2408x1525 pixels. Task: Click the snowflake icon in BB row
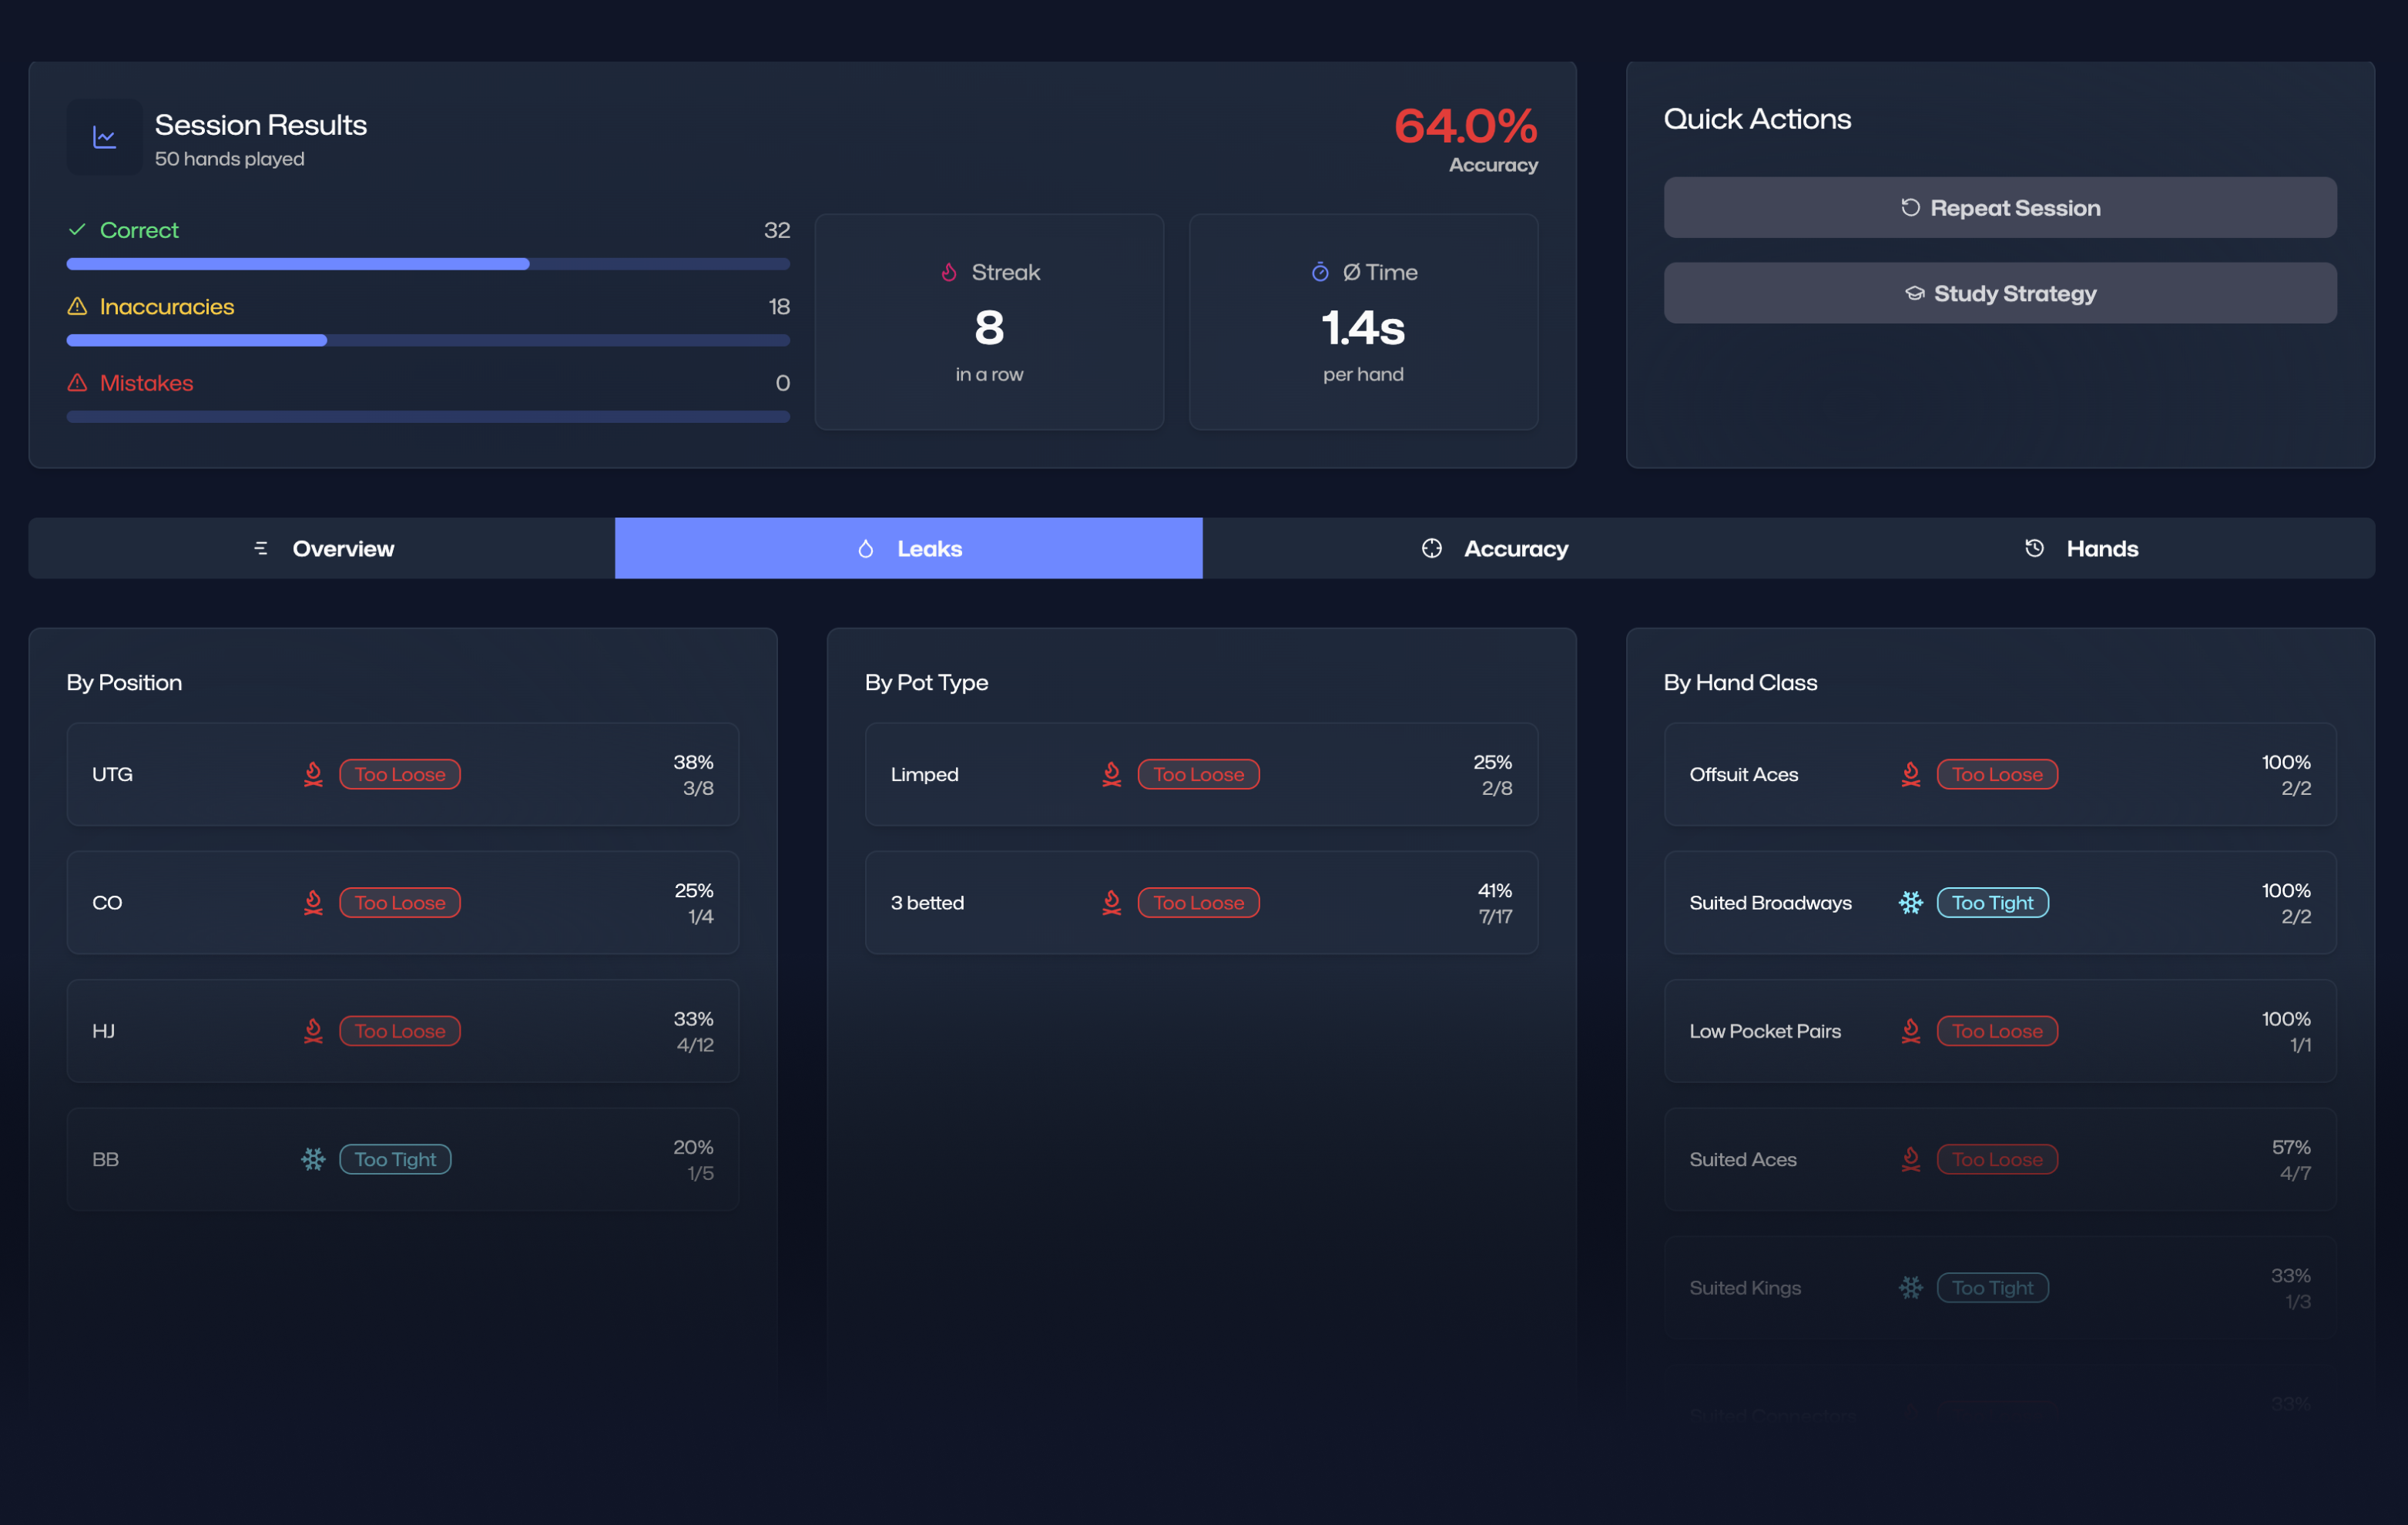point(313,1159)
